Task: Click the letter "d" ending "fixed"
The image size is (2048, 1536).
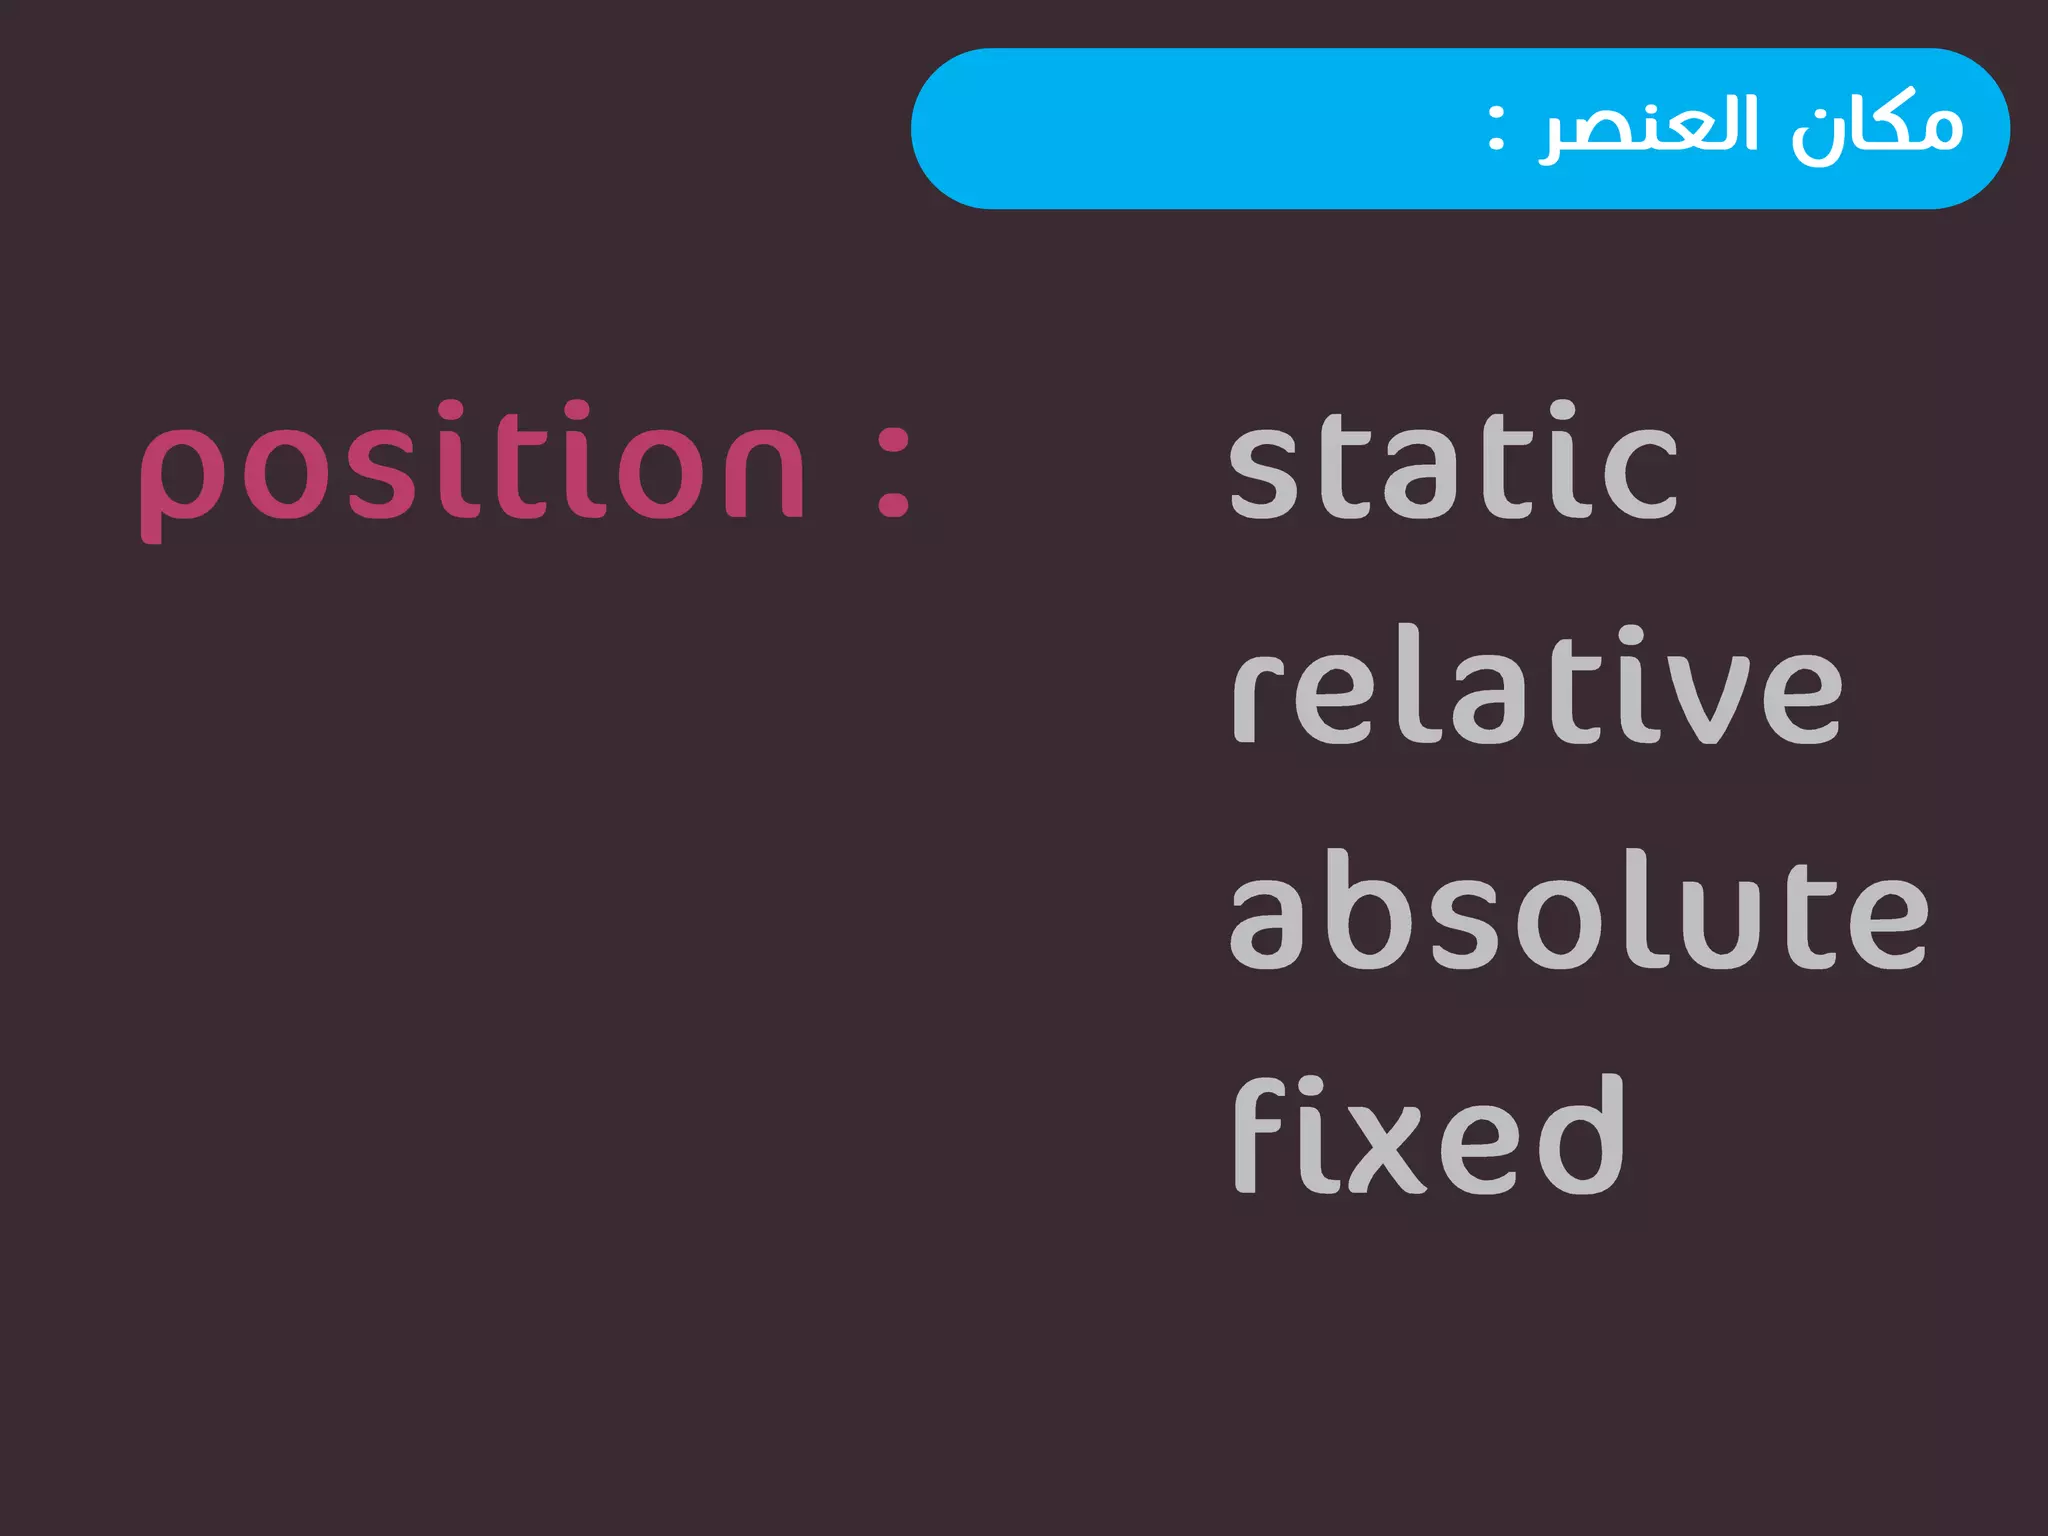Action: pos(1579,1134)
